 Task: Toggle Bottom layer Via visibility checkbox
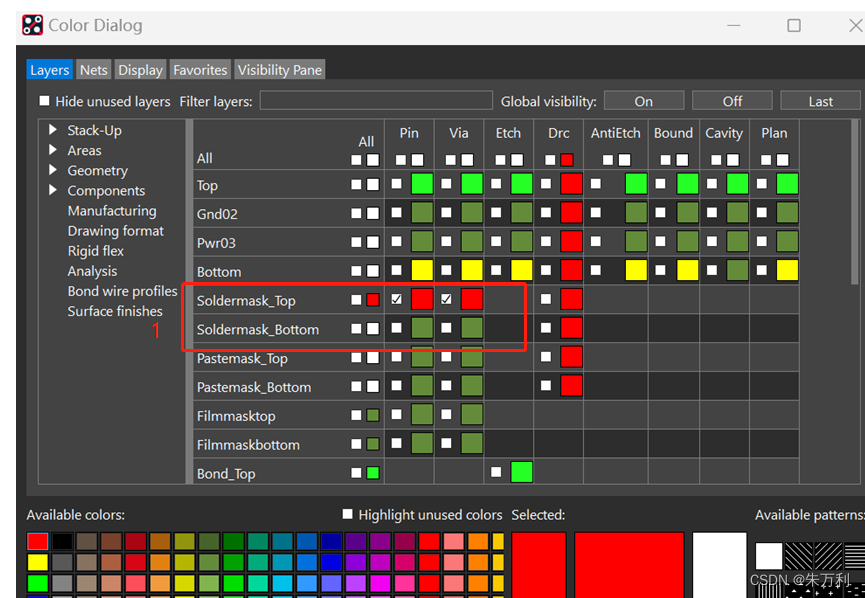click(446, 270)
